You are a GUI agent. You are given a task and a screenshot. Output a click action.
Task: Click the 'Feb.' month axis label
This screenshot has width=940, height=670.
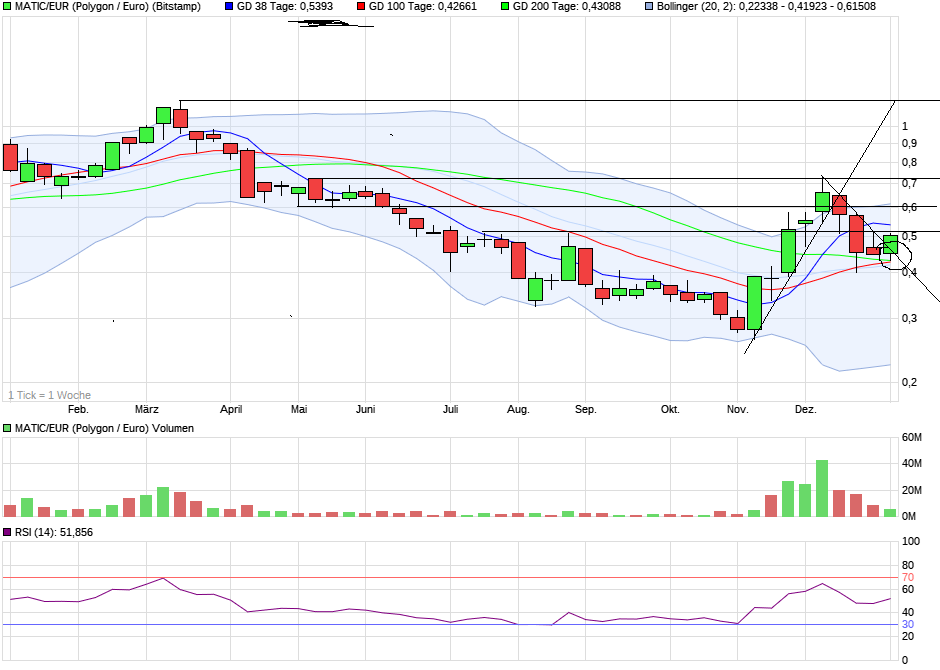(x=78, y=409)
